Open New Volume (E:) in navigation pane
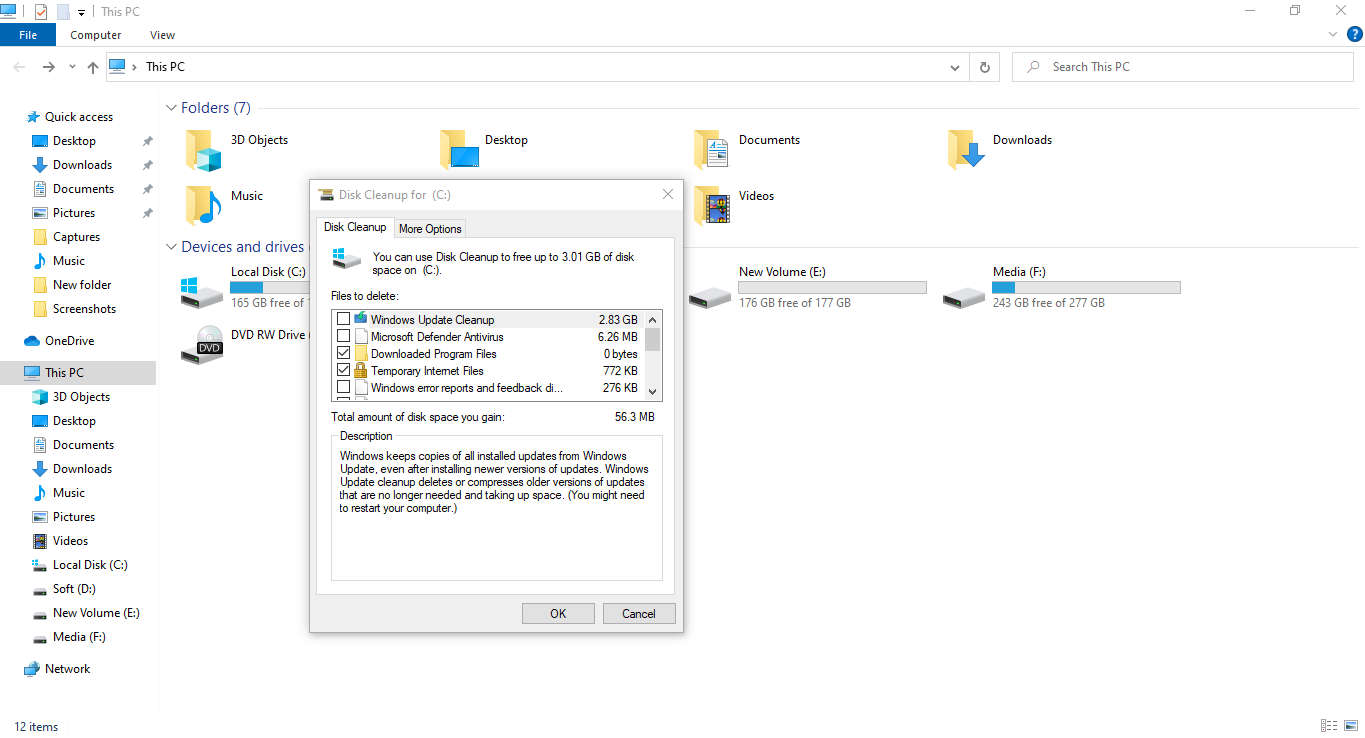 pyautogui.click(x=85, y=613)
